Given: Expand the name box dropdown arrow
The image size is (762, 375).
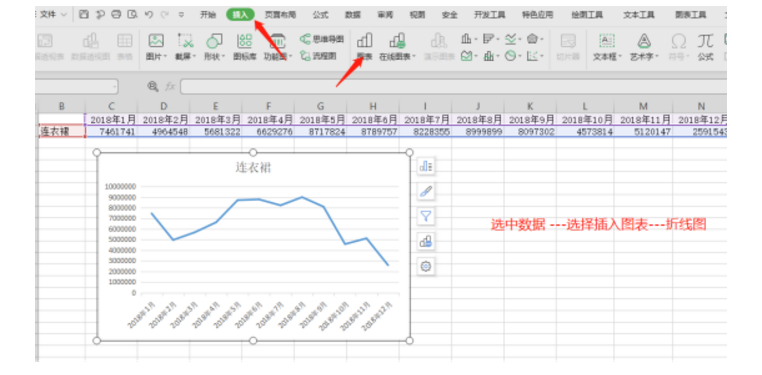Looking at the screenshot, I should [x=115, y=87].
